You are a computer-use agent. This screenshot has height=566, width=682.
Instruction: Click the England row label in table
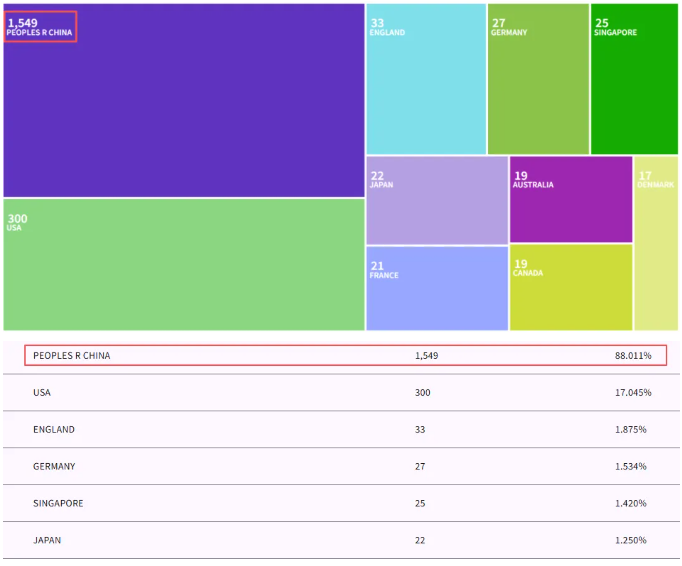click(54, 430)
